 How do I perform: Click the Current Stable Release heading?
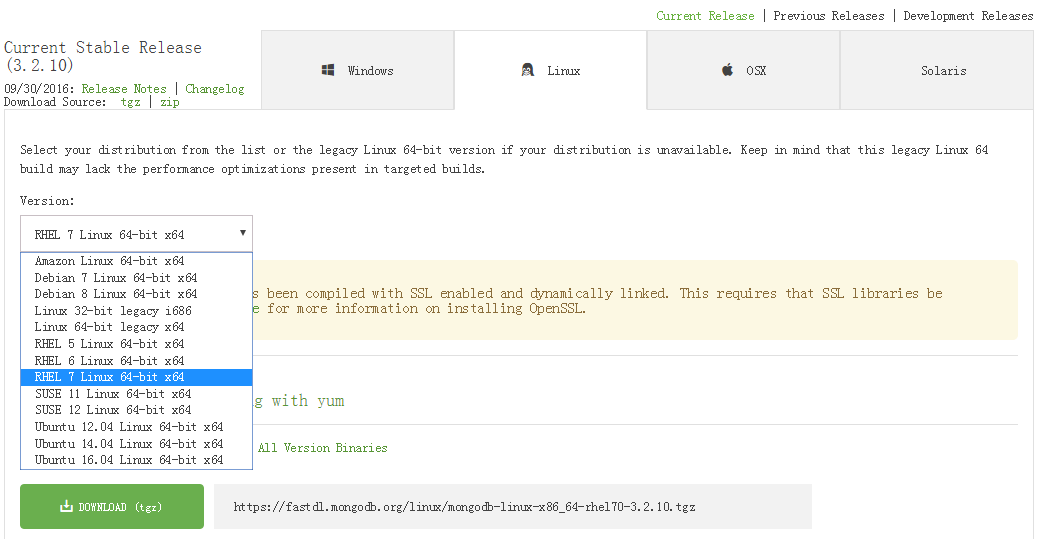(x=102, y=56)
